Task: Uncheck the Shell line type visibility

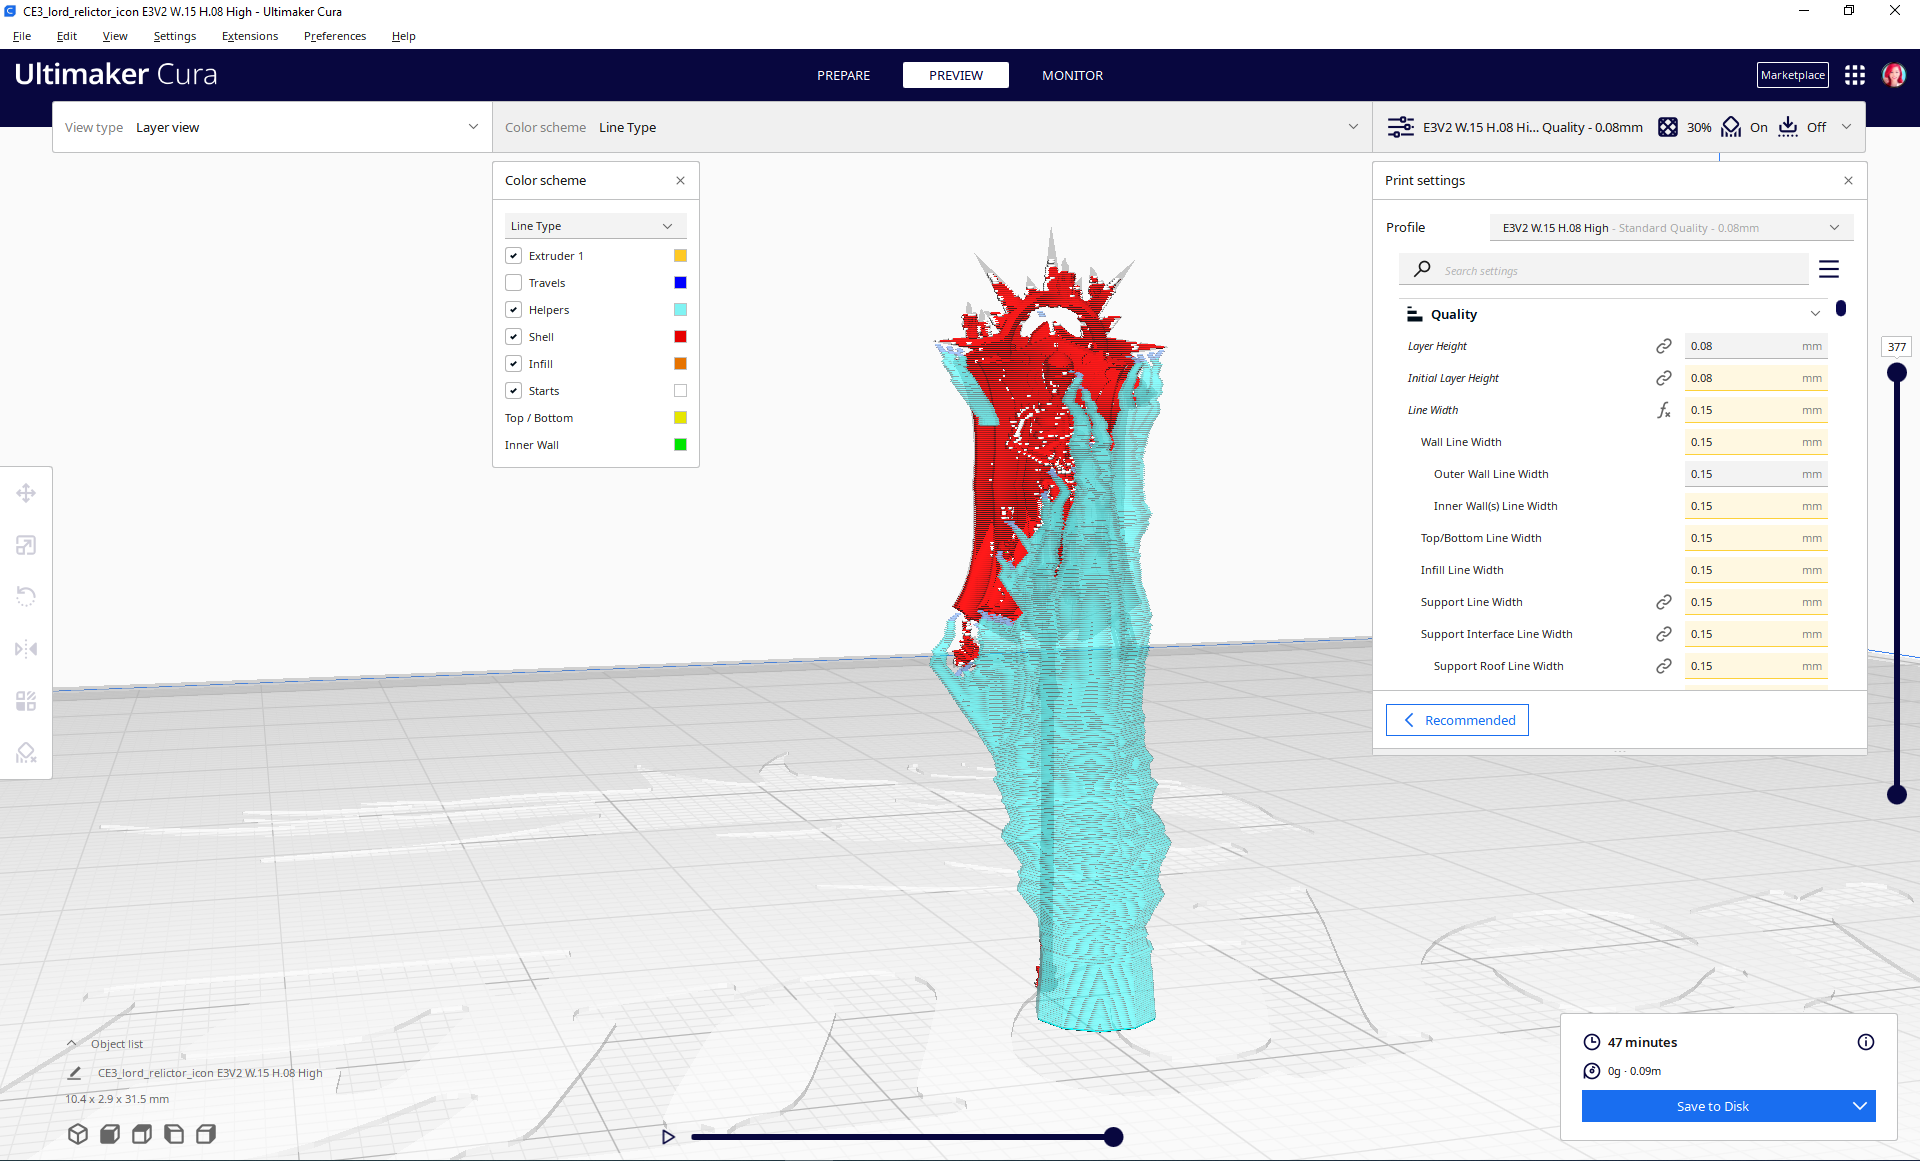Action: click(513, 336)
